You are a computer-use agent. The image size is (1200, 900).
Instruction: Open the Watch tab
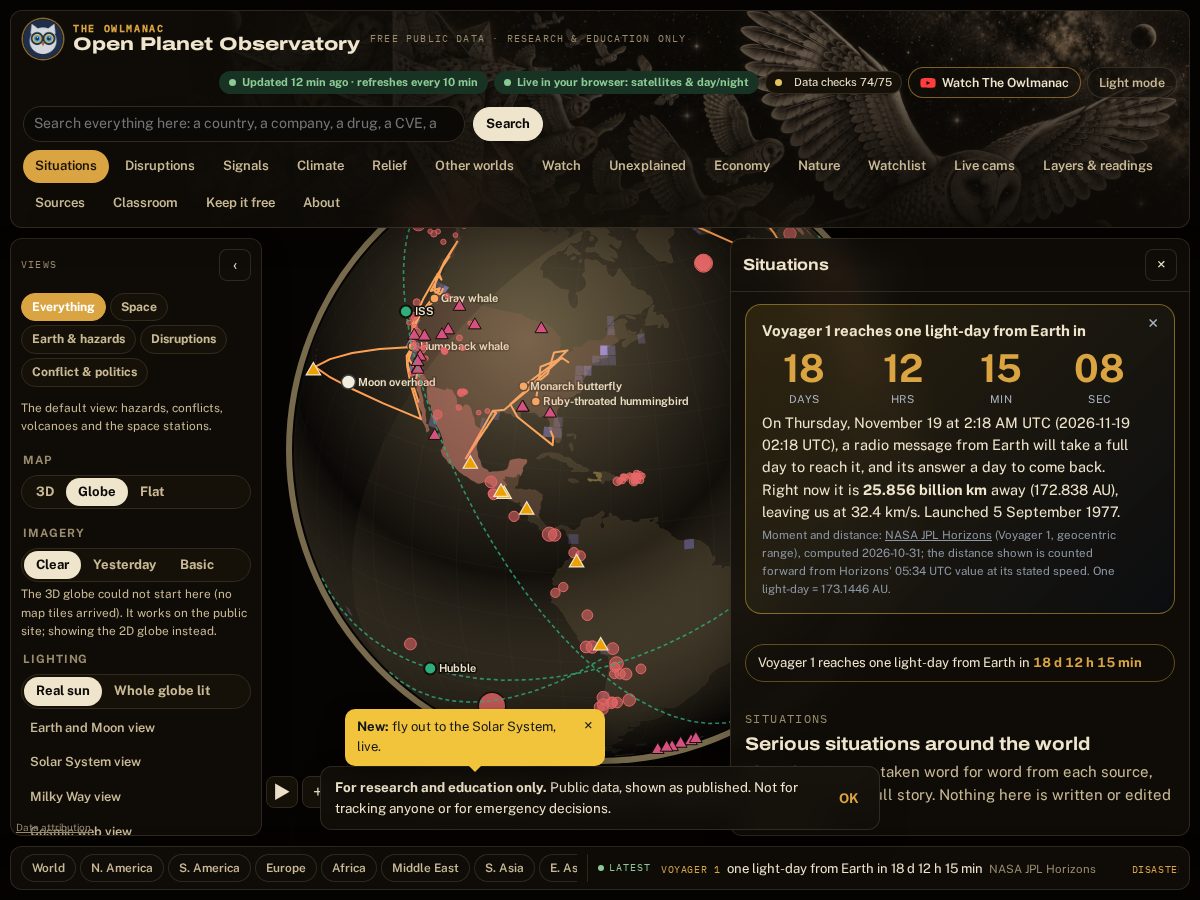(x=561, y=166)
